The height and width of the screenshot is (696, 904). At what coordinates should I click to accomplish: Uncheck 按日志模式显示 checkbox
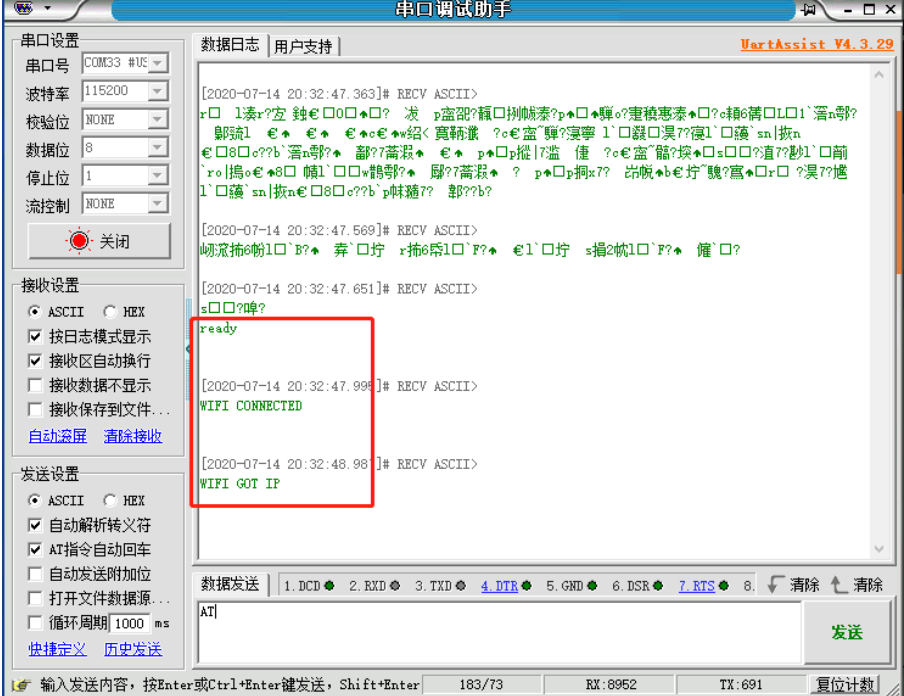(36, 337)
